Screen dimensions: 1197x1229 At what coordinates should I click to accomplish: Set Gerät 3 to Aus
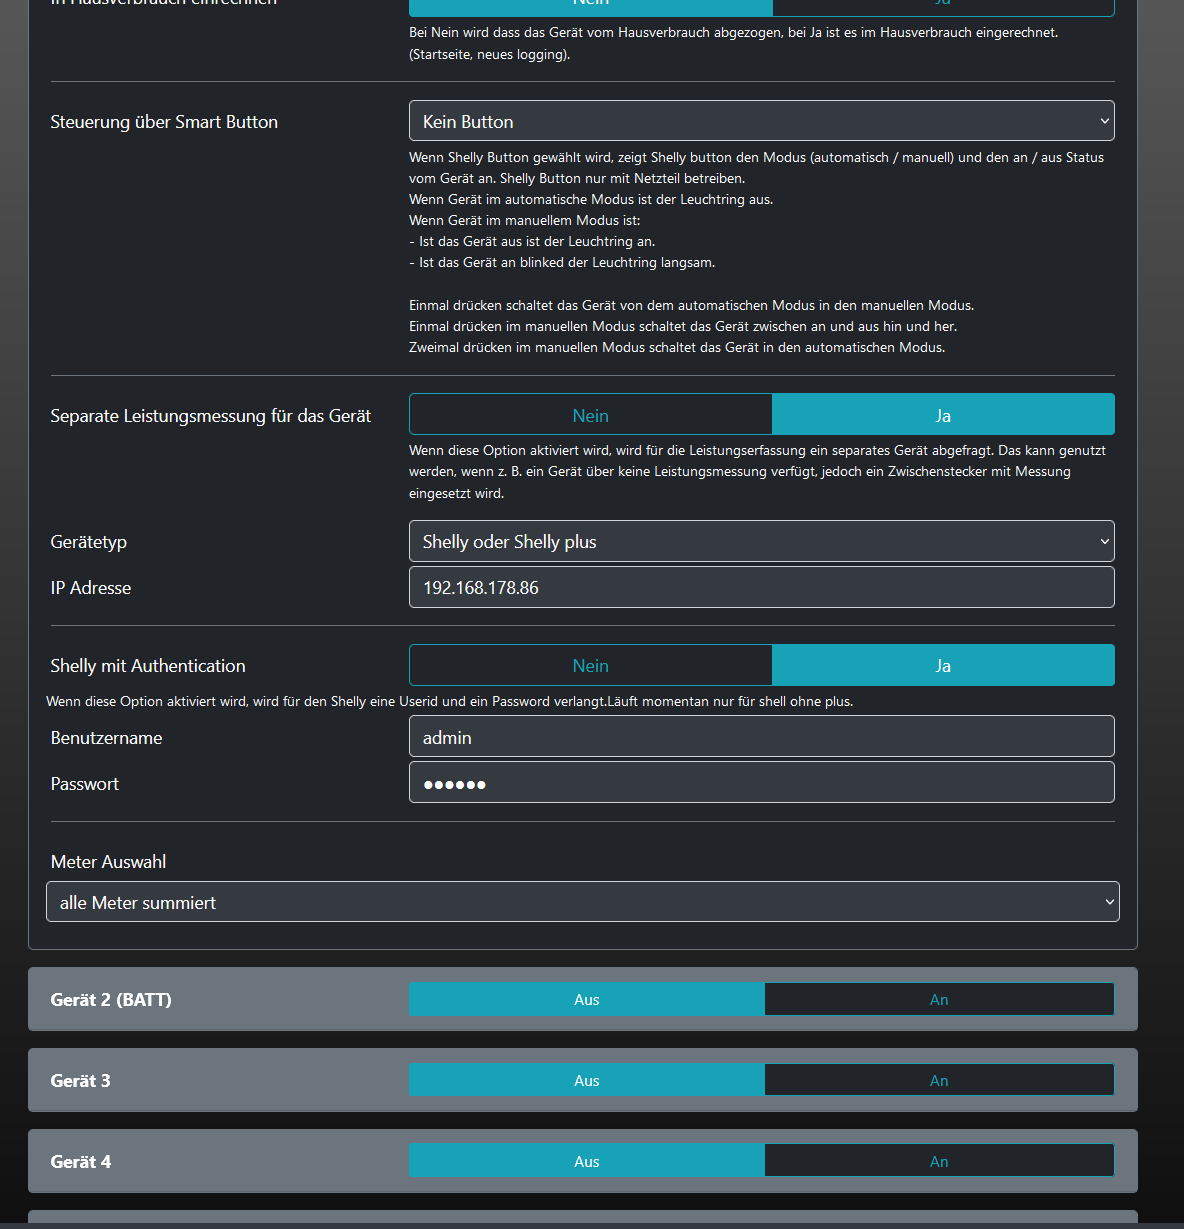tap(587, 1080)
